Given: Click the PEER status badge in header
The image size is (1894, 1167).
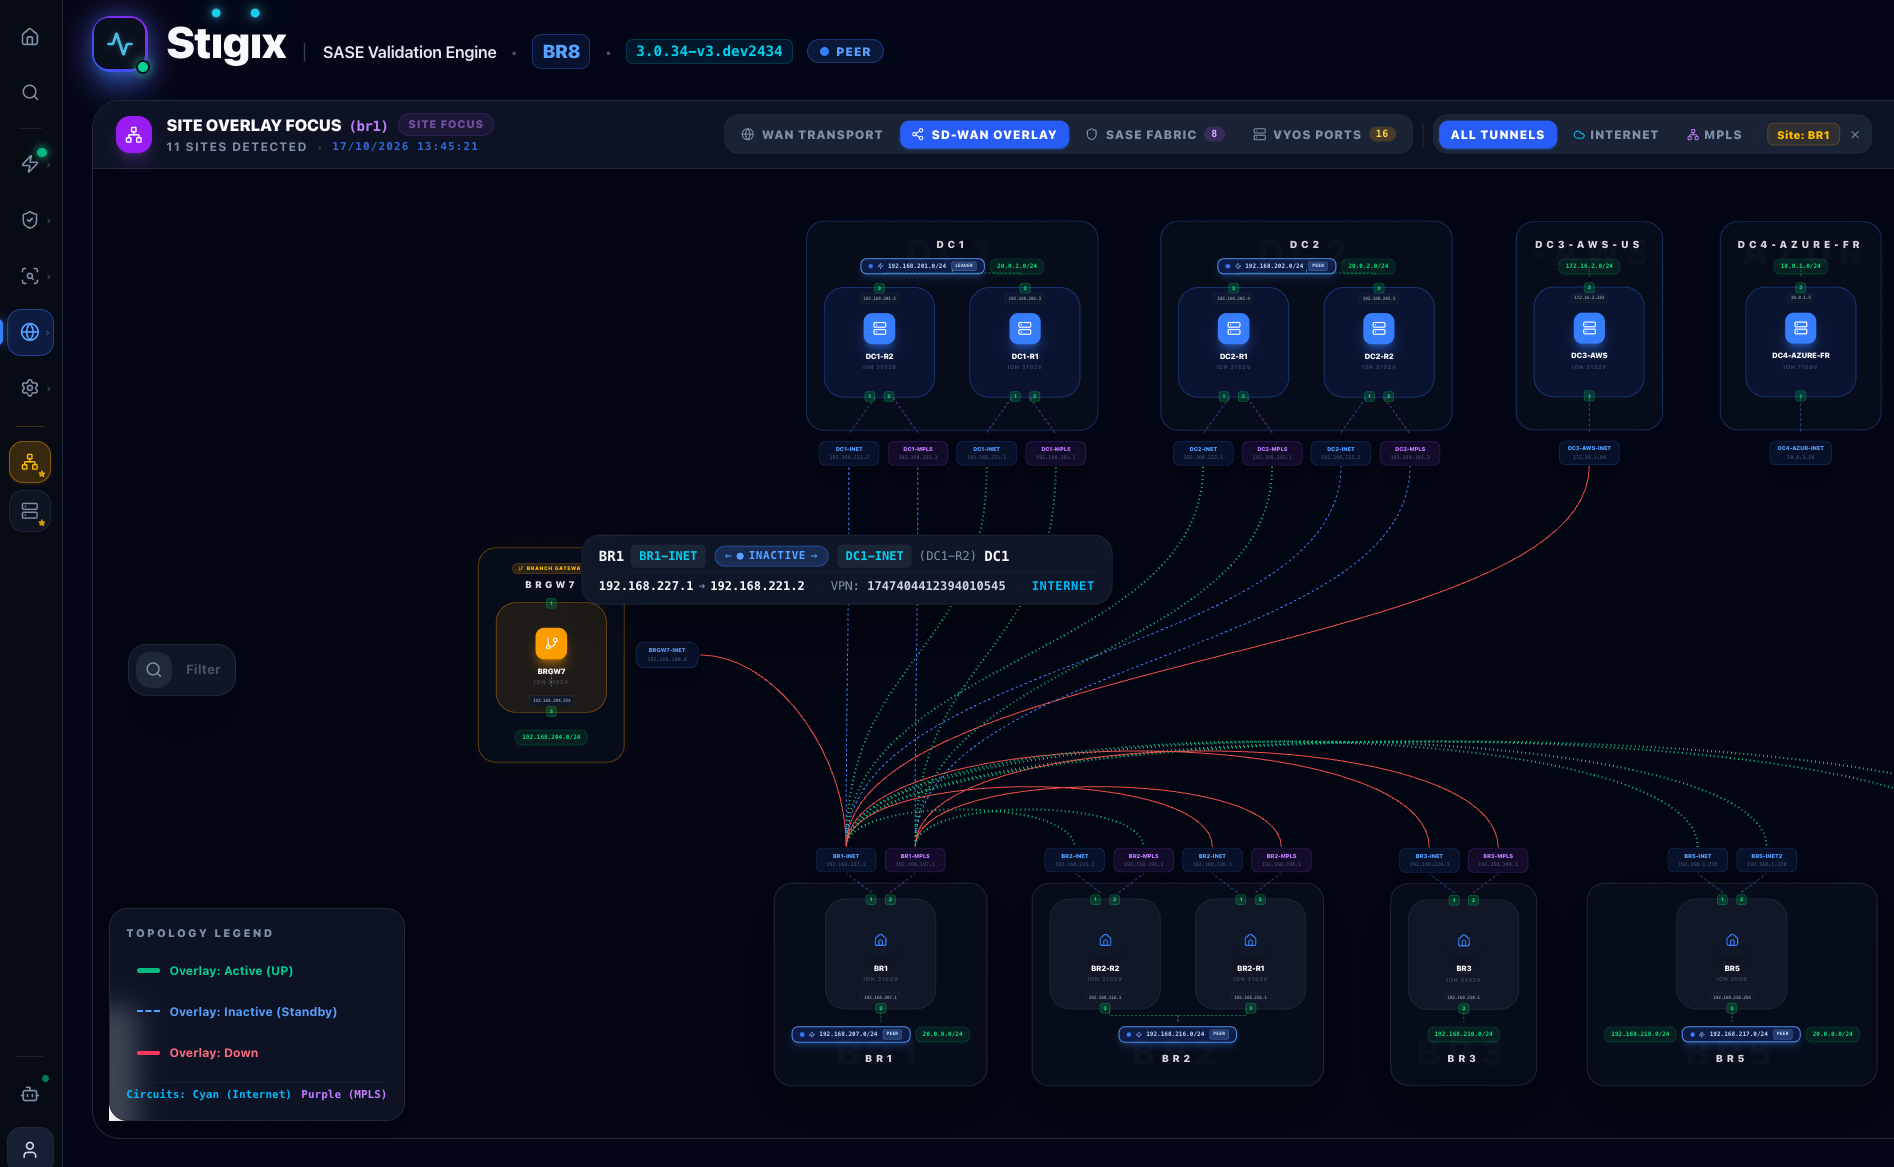Looking at the screenshot, I should coord(845,52).
